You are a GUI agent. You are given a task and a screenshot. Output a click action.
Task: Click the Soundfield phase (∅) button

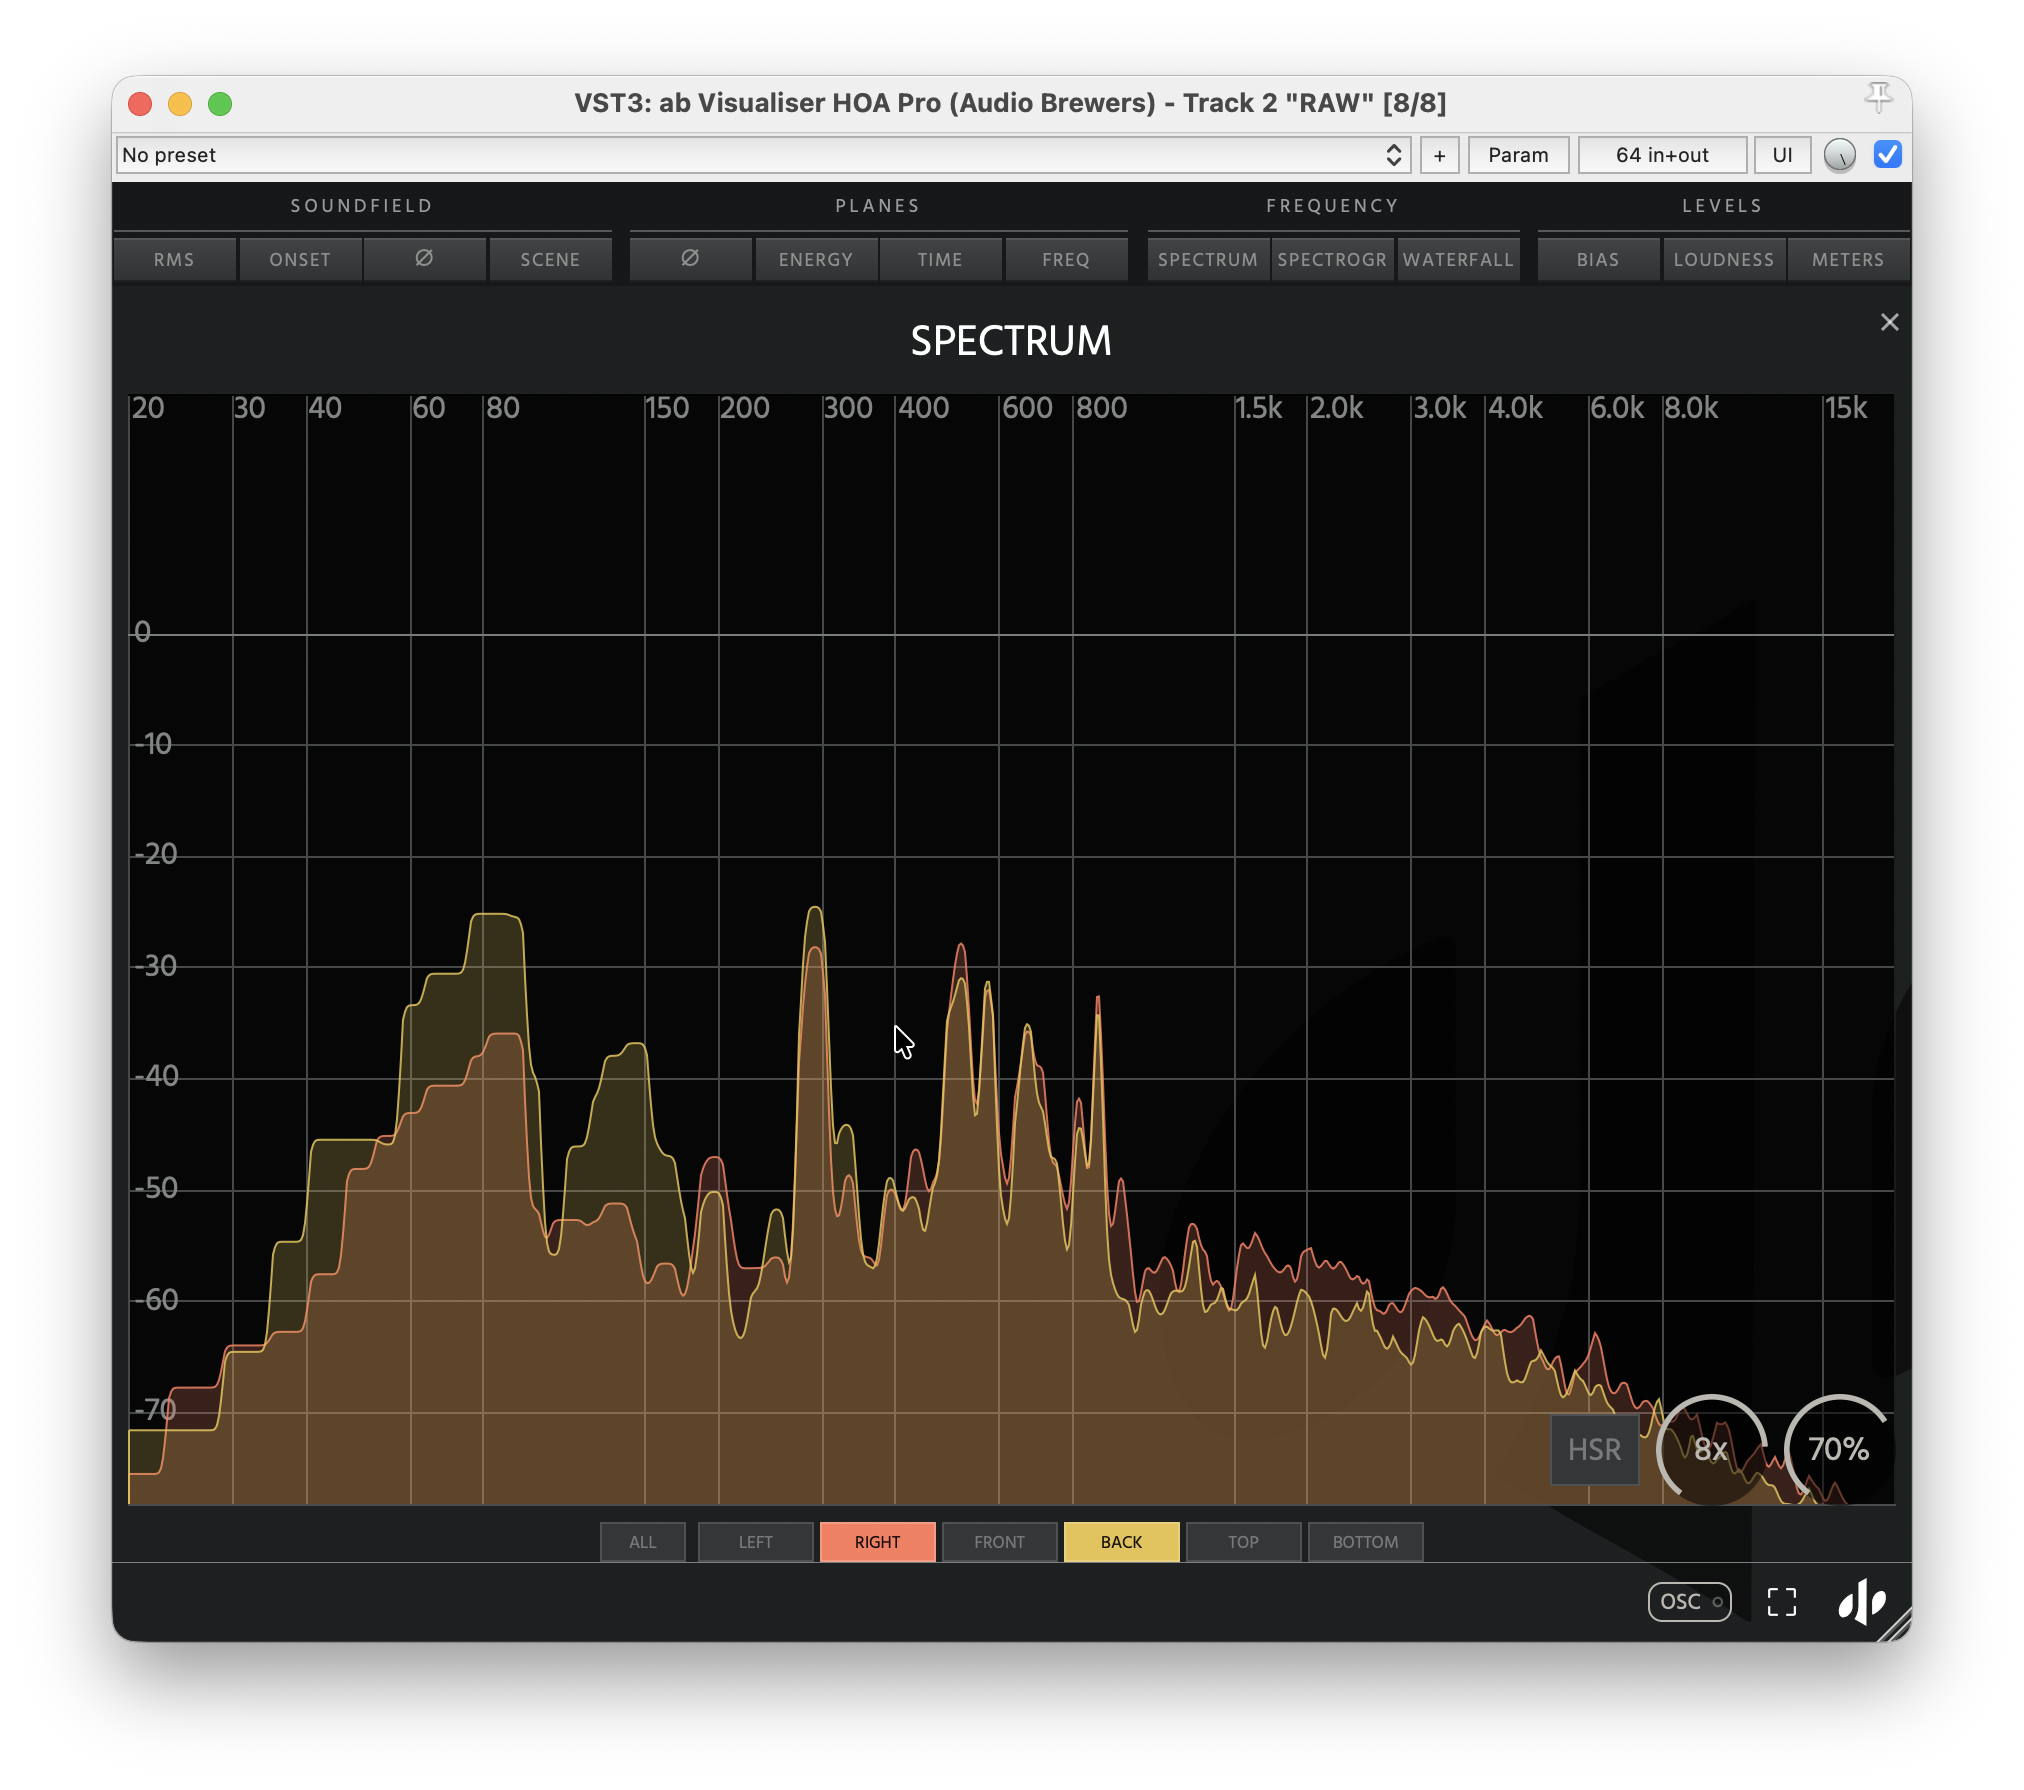424,259
